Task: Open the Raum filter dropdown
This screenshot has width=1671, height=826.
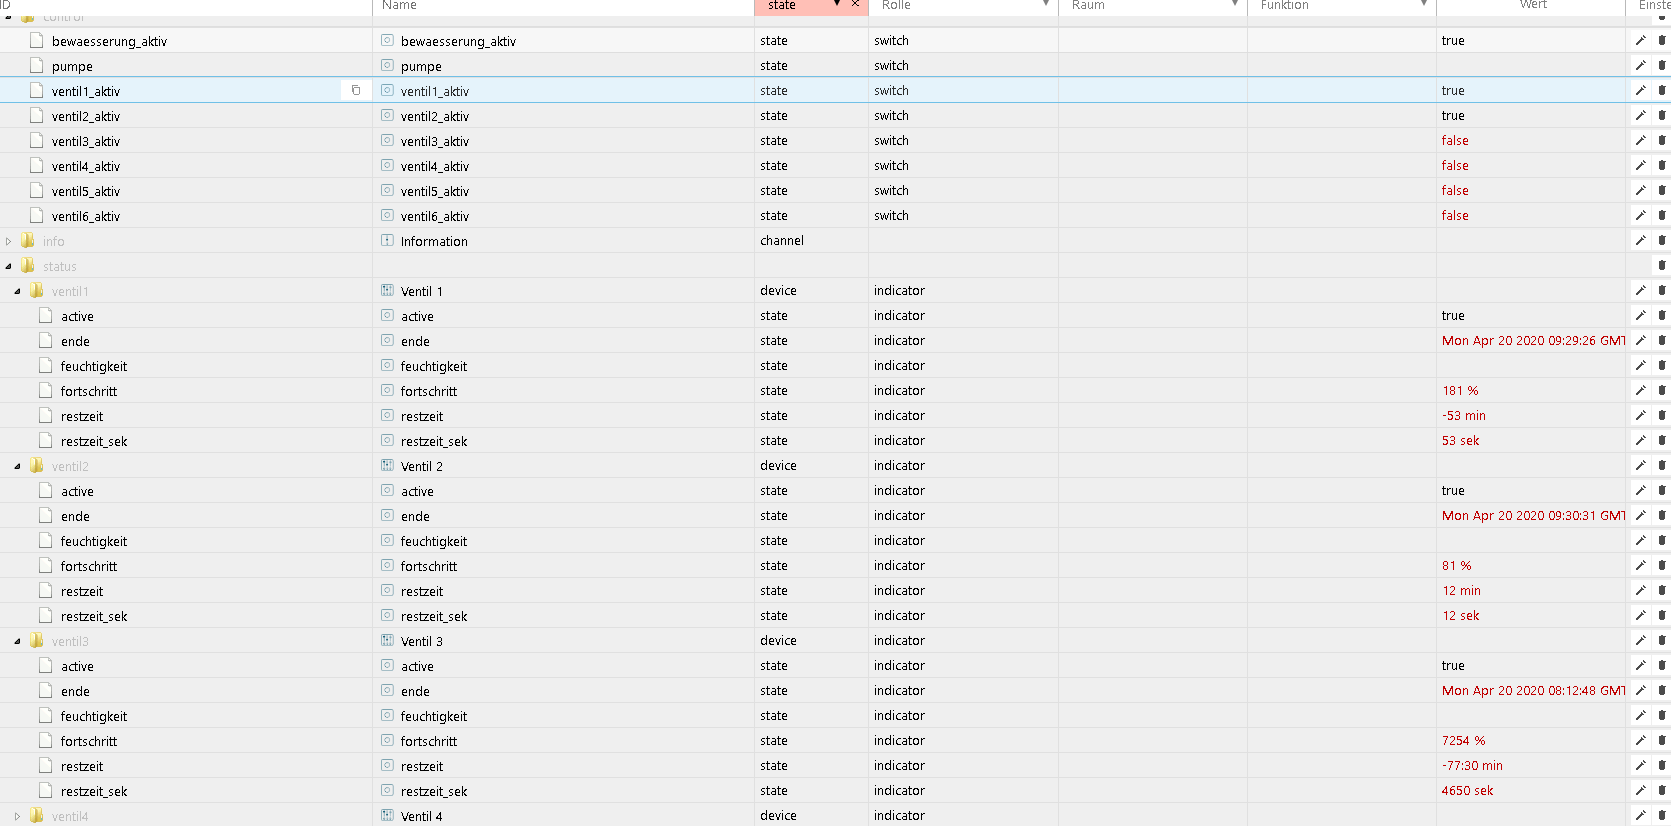Action: pyautogui.click(x=1235, y=5)
